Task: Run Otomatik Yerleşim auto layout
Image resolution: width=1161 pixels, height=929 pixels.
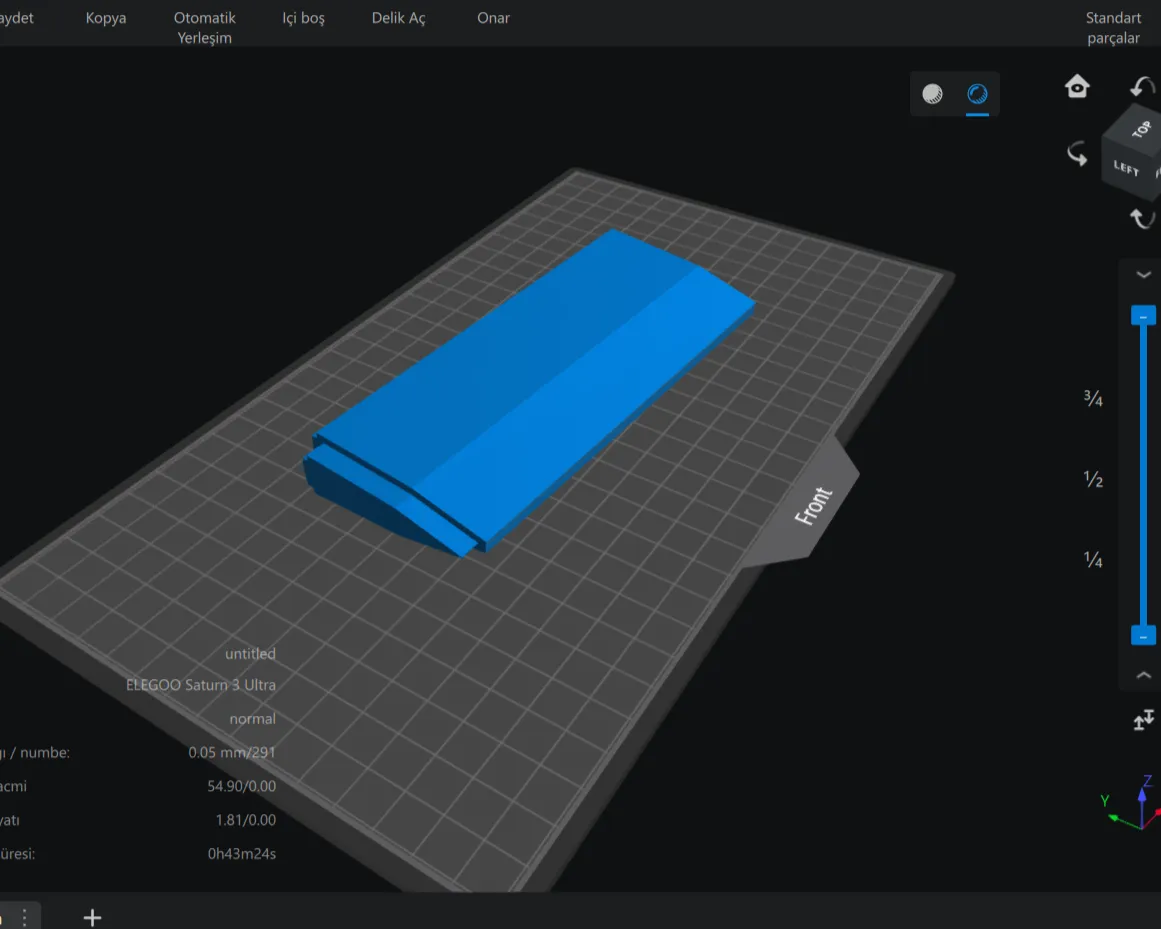Action: pyautogui.click(x=204, y=27)
